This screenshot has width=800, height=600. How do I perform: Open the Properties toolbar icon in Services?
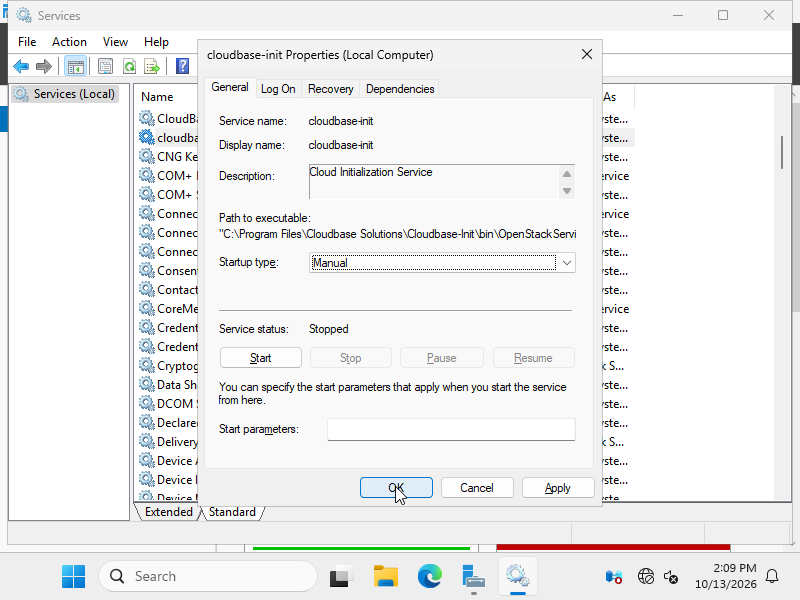106,66
